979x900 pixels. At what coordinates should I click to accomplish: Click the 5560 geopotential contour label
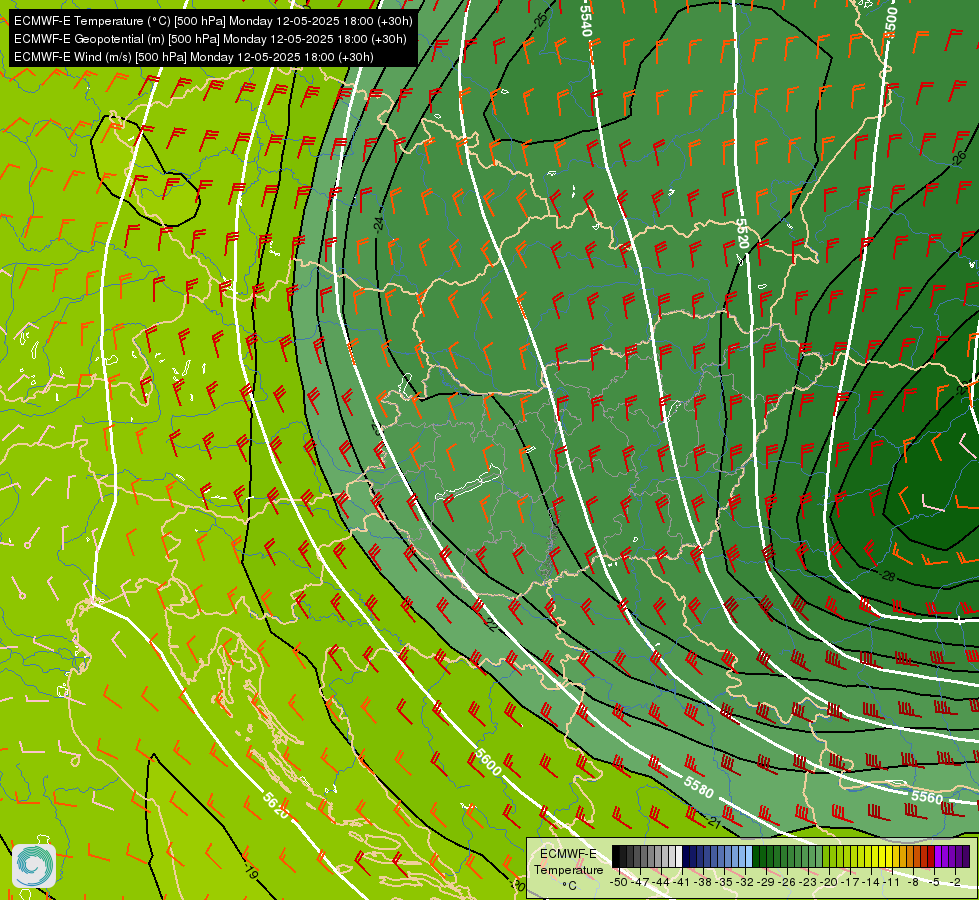click(927, 796)
